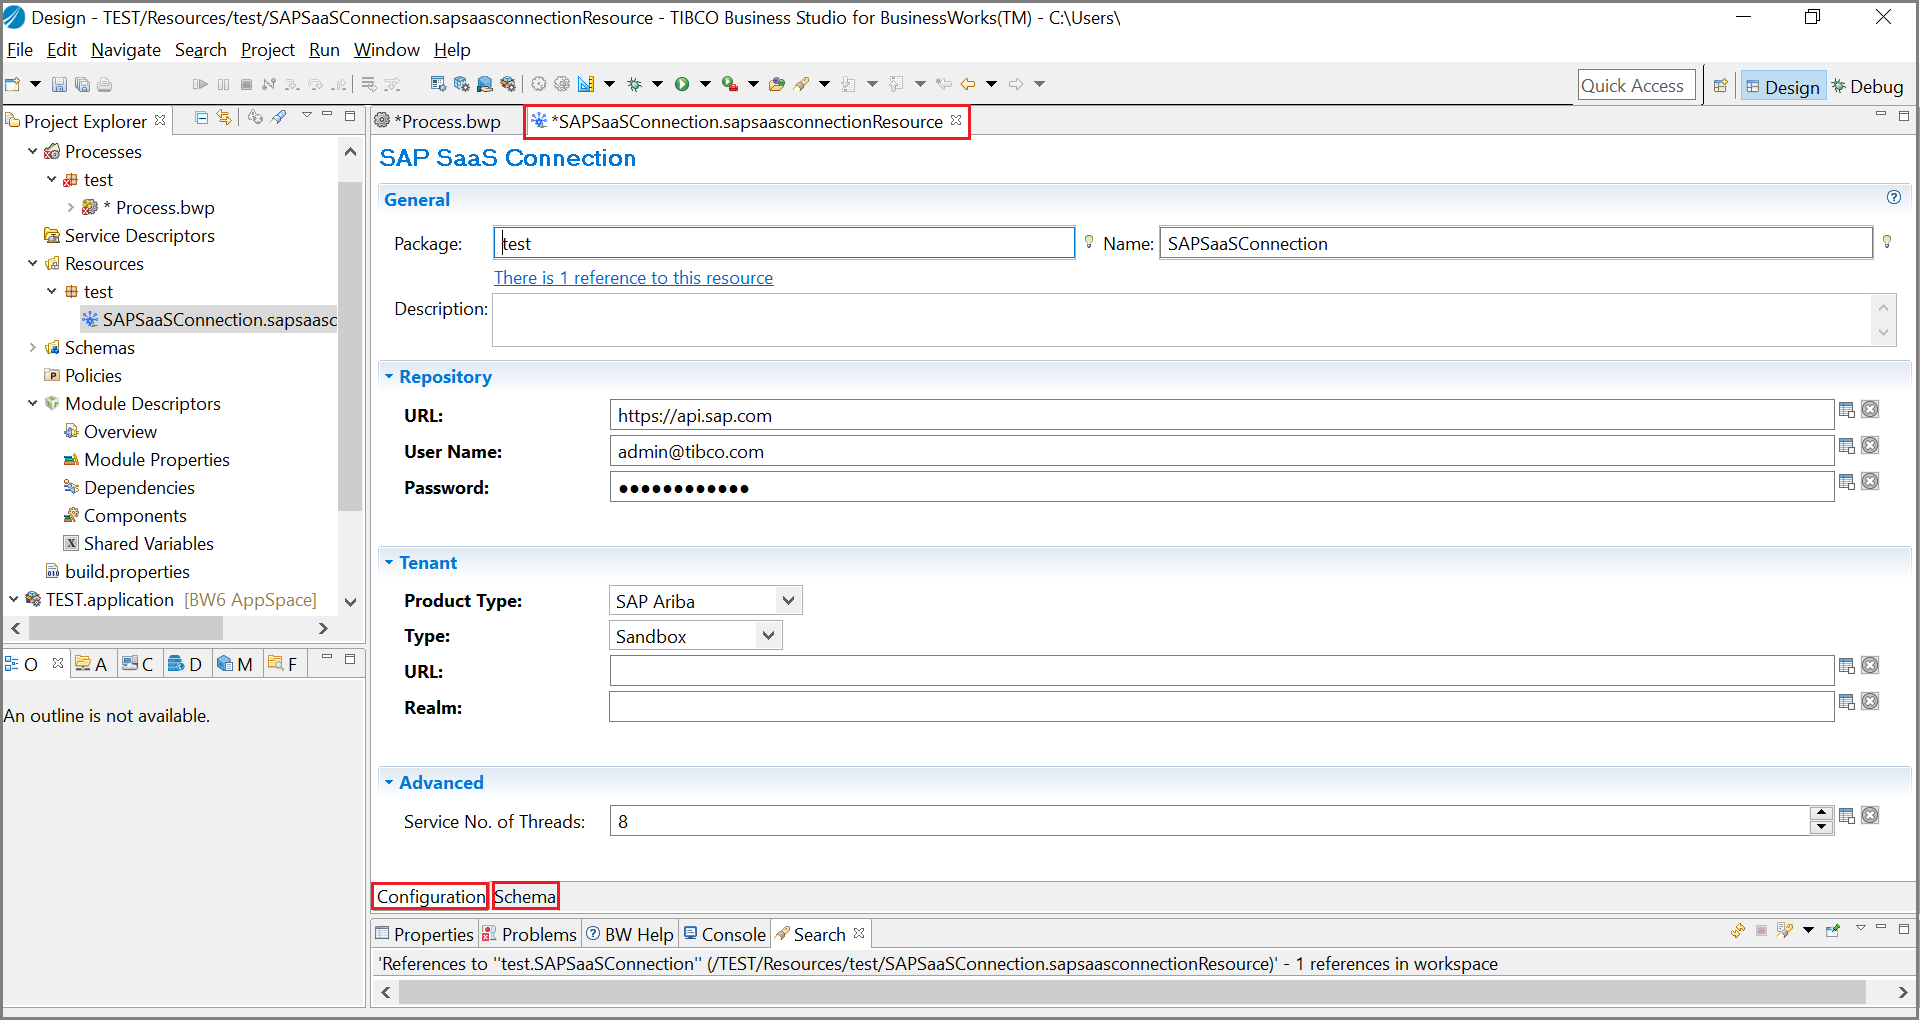This screenshot has height=1020, width=1920.
Task: Collapse the Processes tree node
Action: tap(32, 152)
